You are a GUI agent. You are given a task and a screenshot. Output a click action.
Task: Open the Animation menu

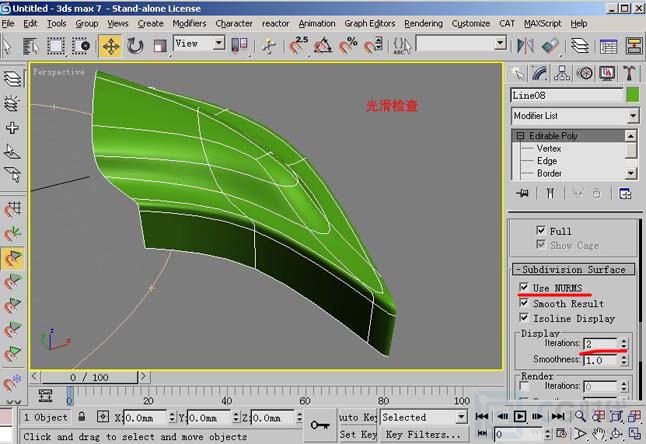[317, 23]
